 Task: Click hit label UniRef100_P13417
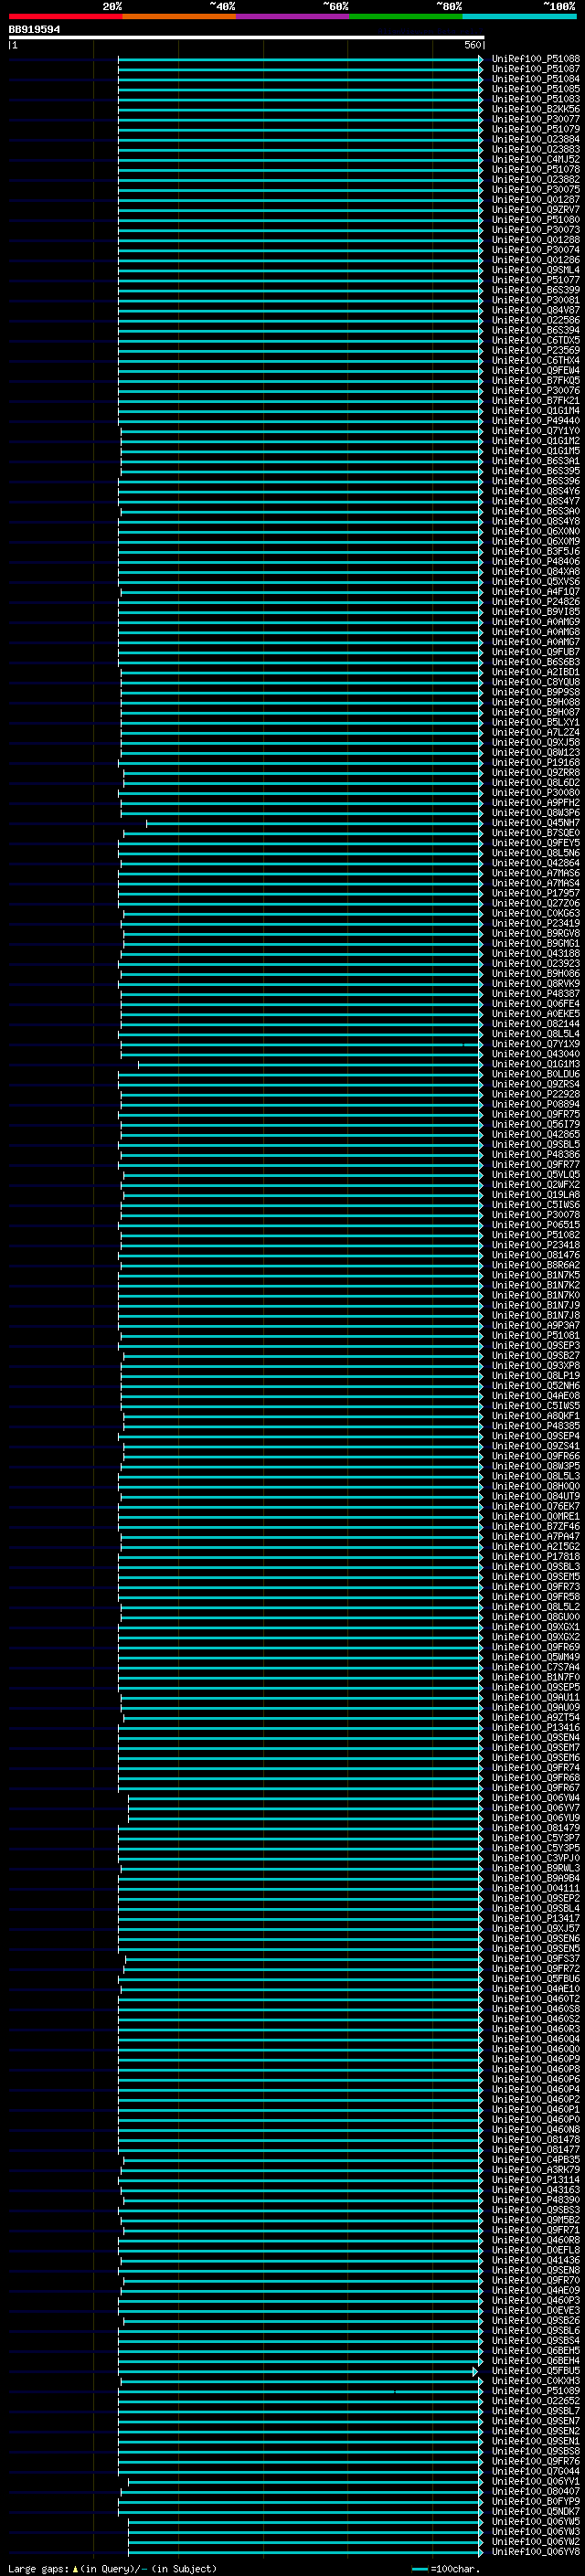pyautogui.click(x=536, y=1918)
